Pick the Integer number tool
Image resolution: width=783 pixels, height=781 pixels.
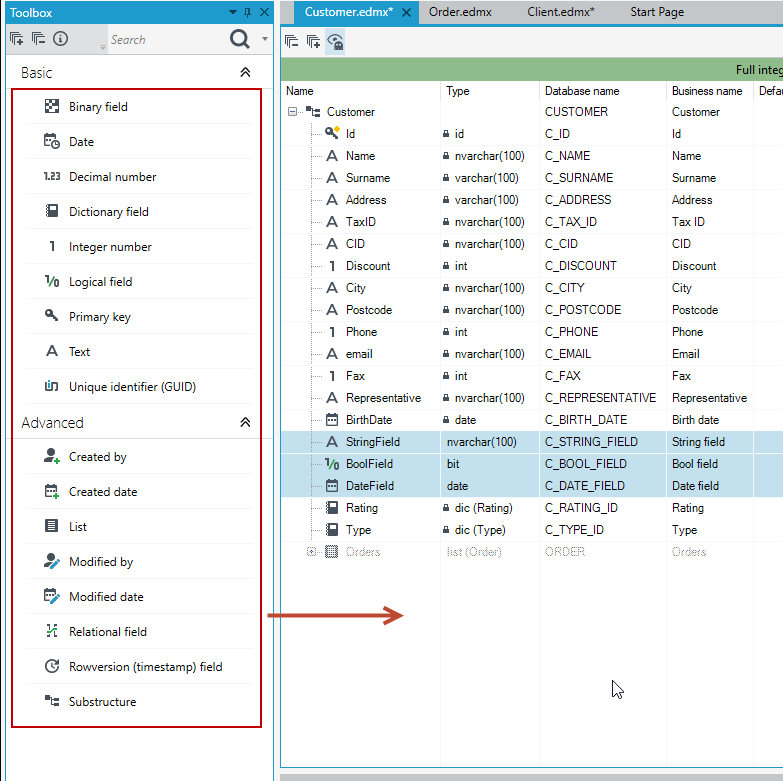(139, 246)
